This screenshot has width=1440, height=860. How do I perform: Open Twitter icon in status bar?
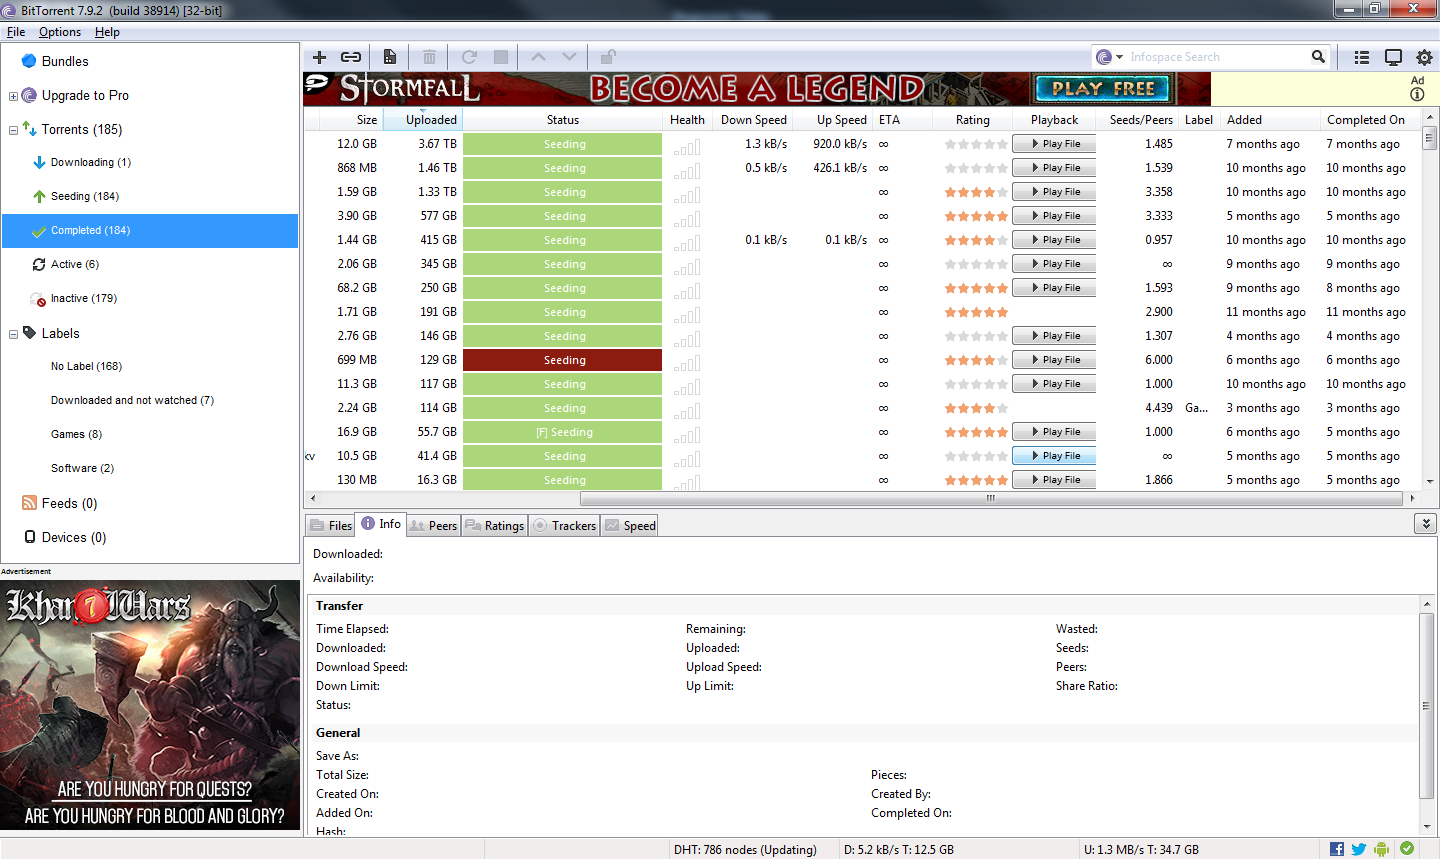(x=1359, y=849)
